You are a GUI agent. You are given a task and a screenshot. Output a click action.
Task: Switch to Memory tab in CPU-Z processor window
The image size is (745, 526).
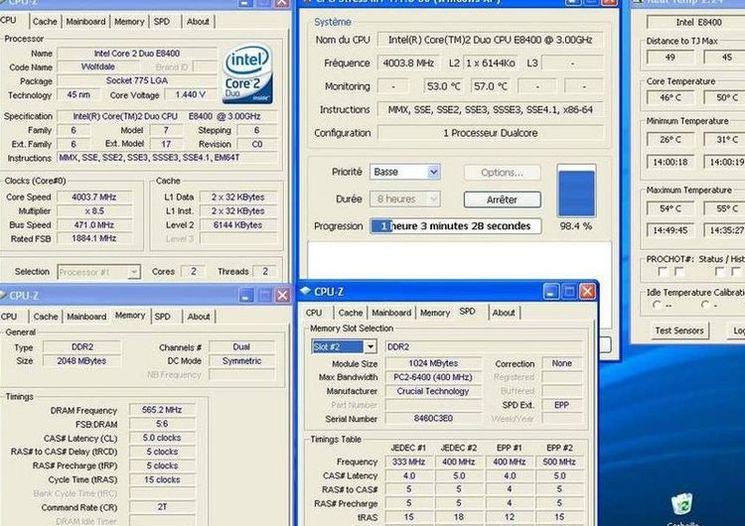click(x=129, y=21)
